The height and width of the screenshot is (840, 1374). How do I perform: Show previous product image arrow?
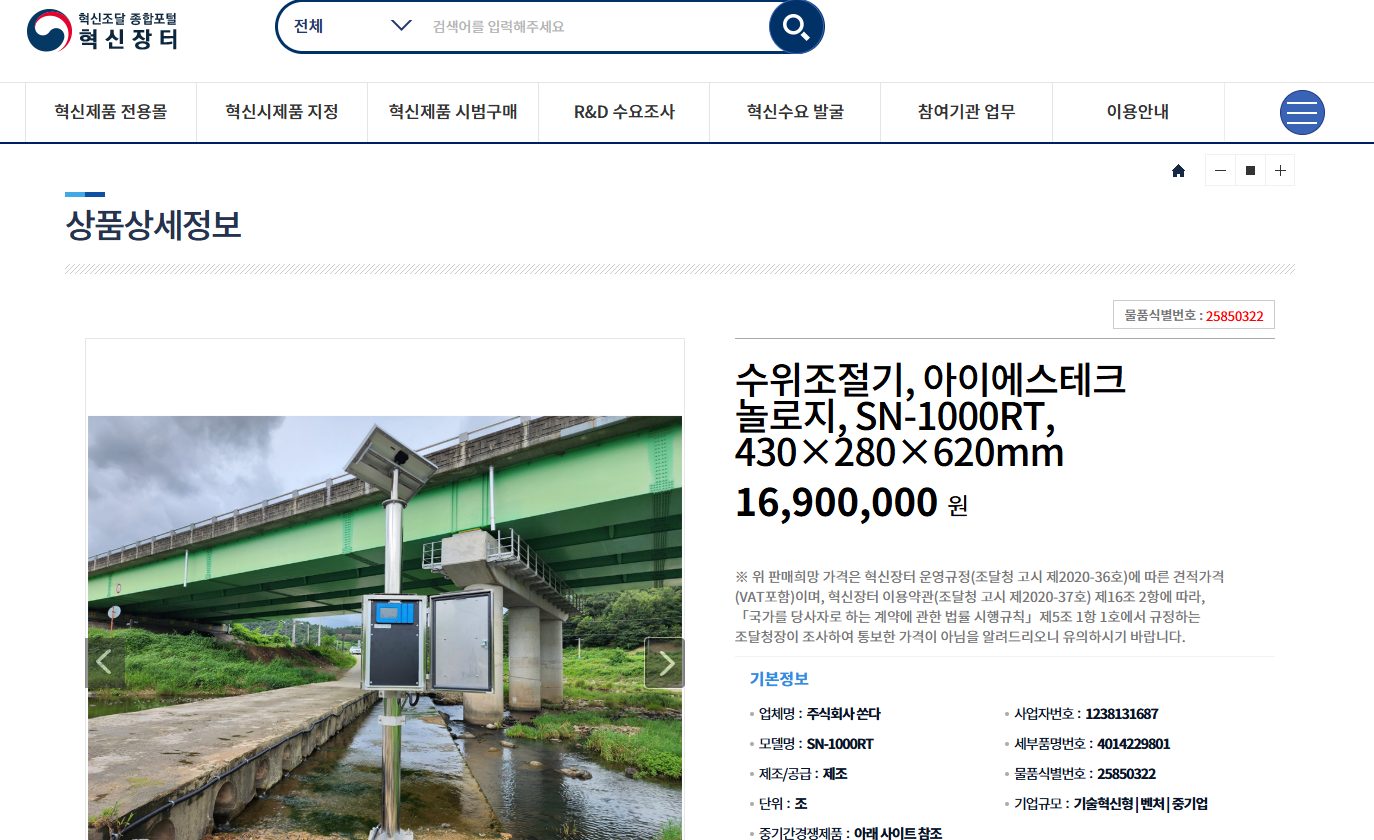pos(104,663)
